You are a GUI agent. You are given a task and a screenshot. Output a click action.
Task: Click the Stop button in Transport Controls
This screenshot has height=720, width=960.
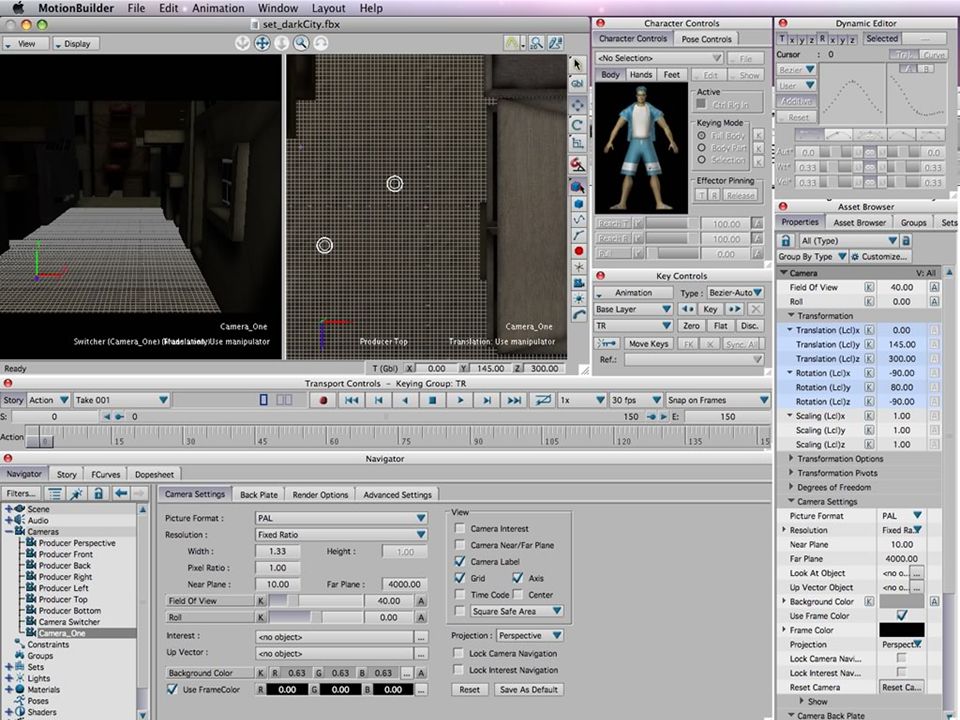[432, 400]
